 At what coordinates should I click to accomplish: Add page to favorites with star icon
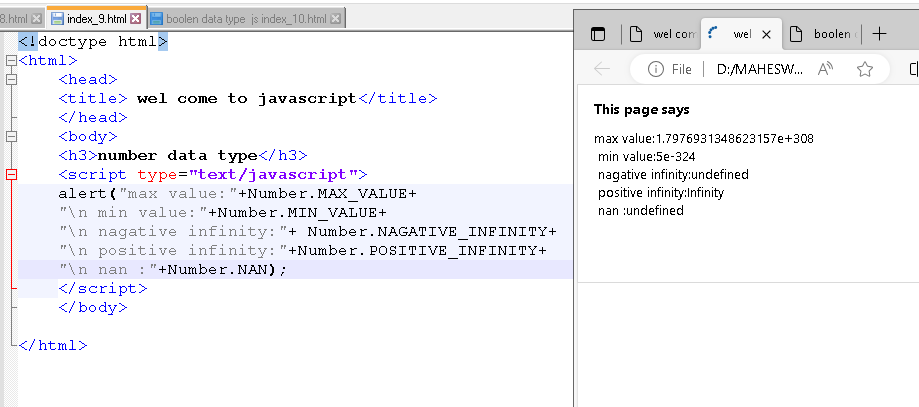(865, 69)
